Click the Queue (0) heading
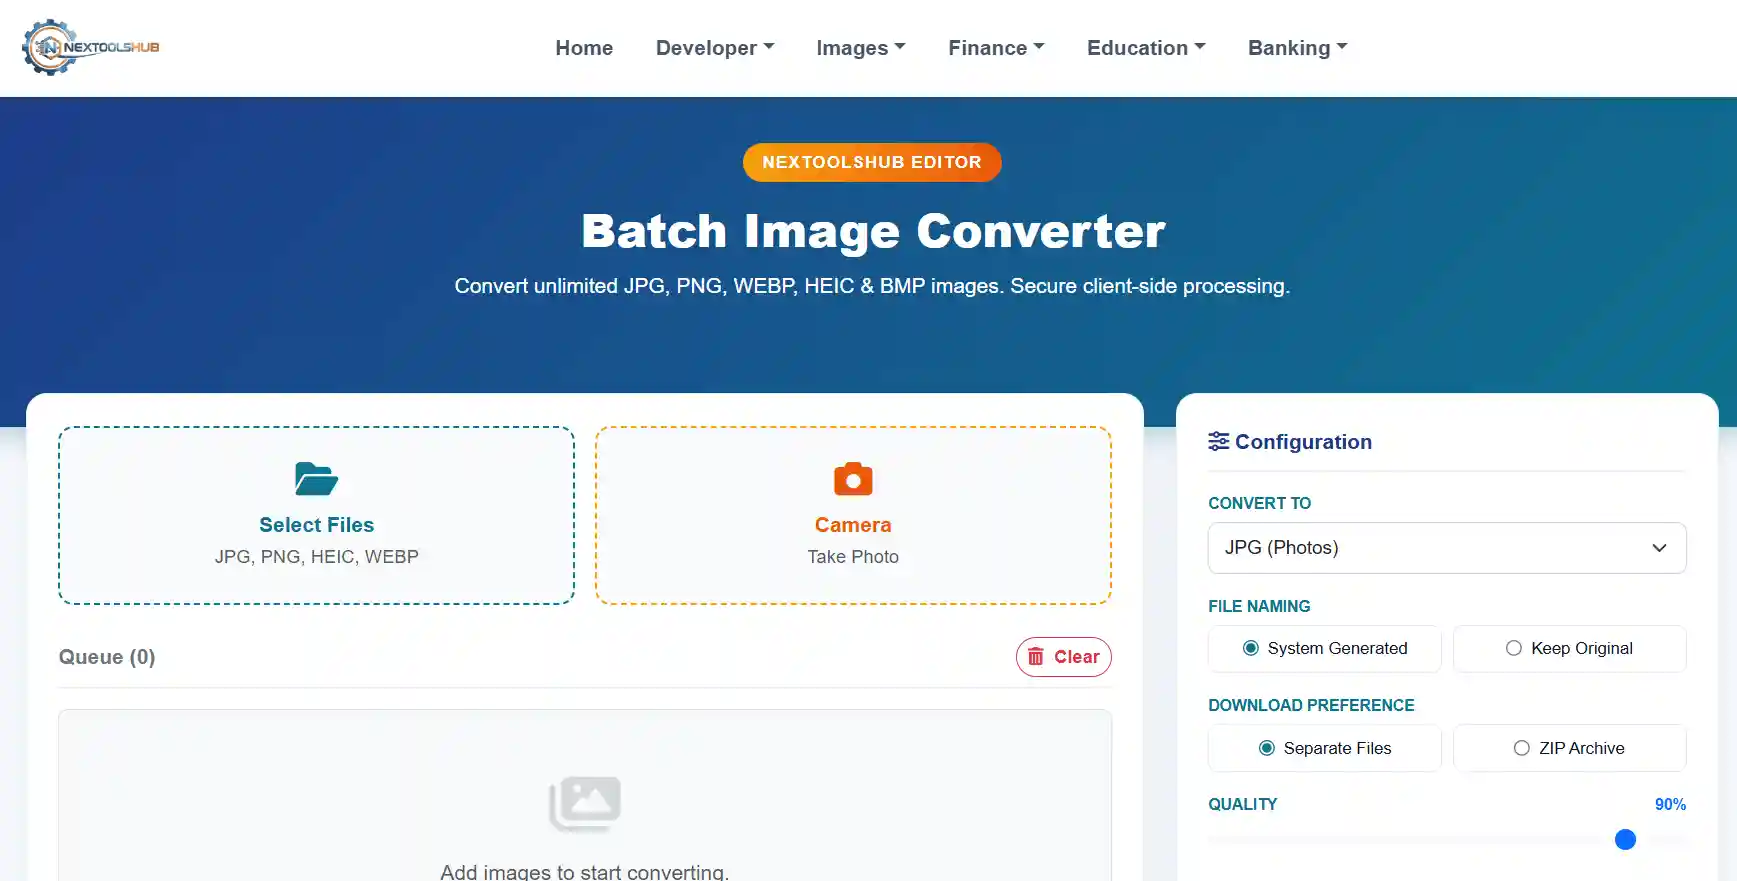The height and width of the screenshot is (881, 1737). [107, 657]
